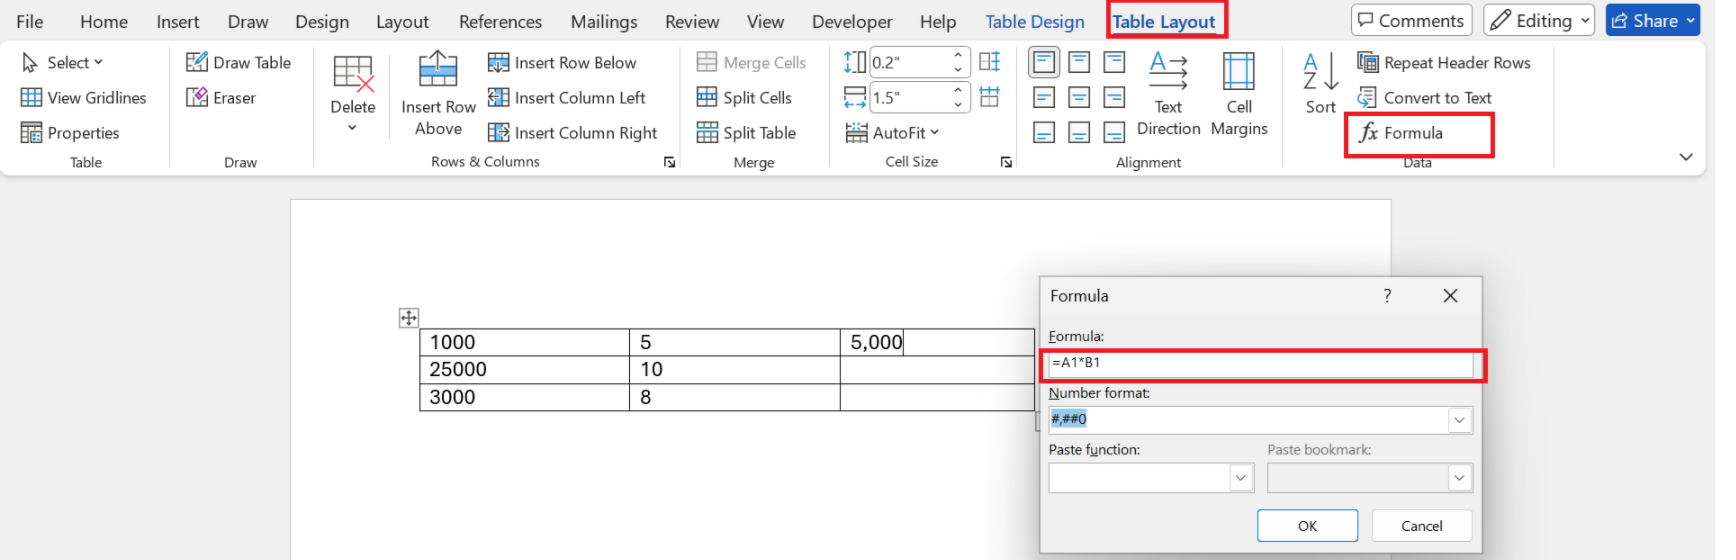Change Text Direction
The width and height of the screenshot is (1736, 560).
click(x=1168, y=95)
